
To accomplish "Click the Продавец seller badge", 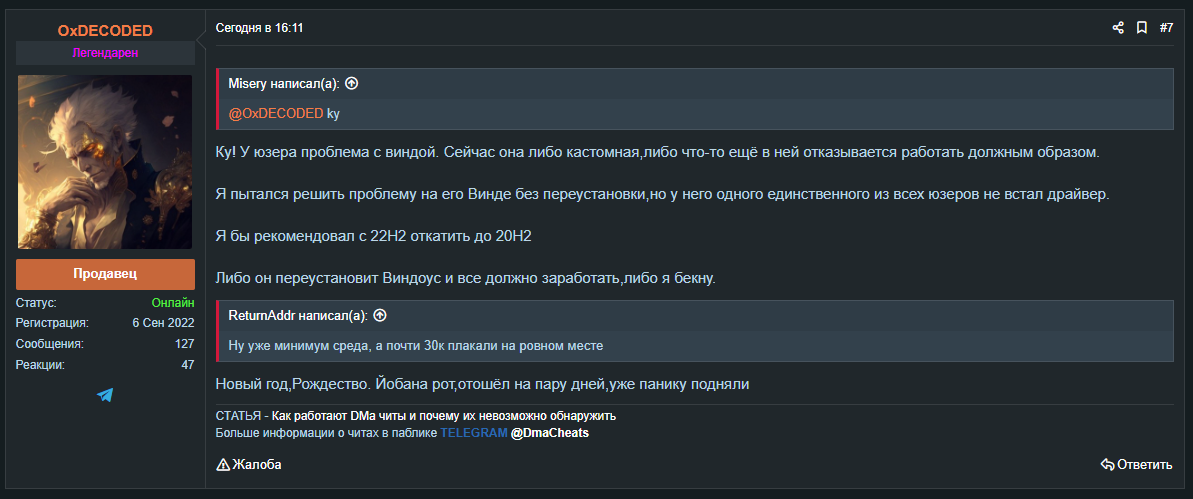I will coord(105,274).
